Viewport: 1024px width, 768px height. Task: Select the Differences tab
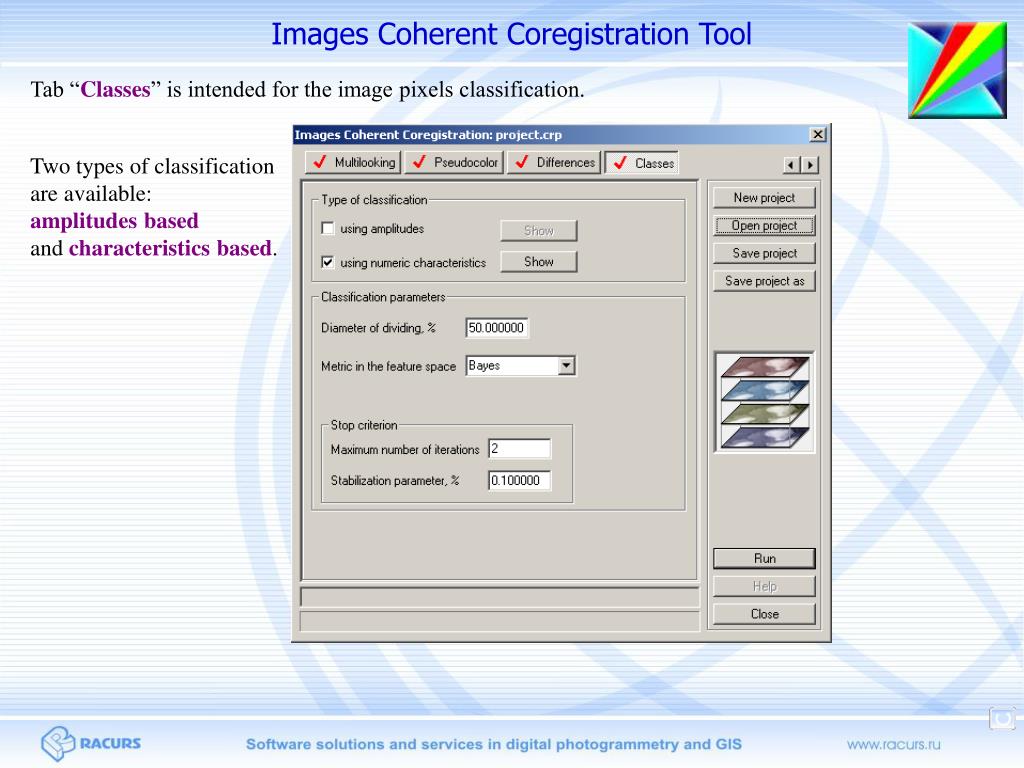click(x=553, y=163)
